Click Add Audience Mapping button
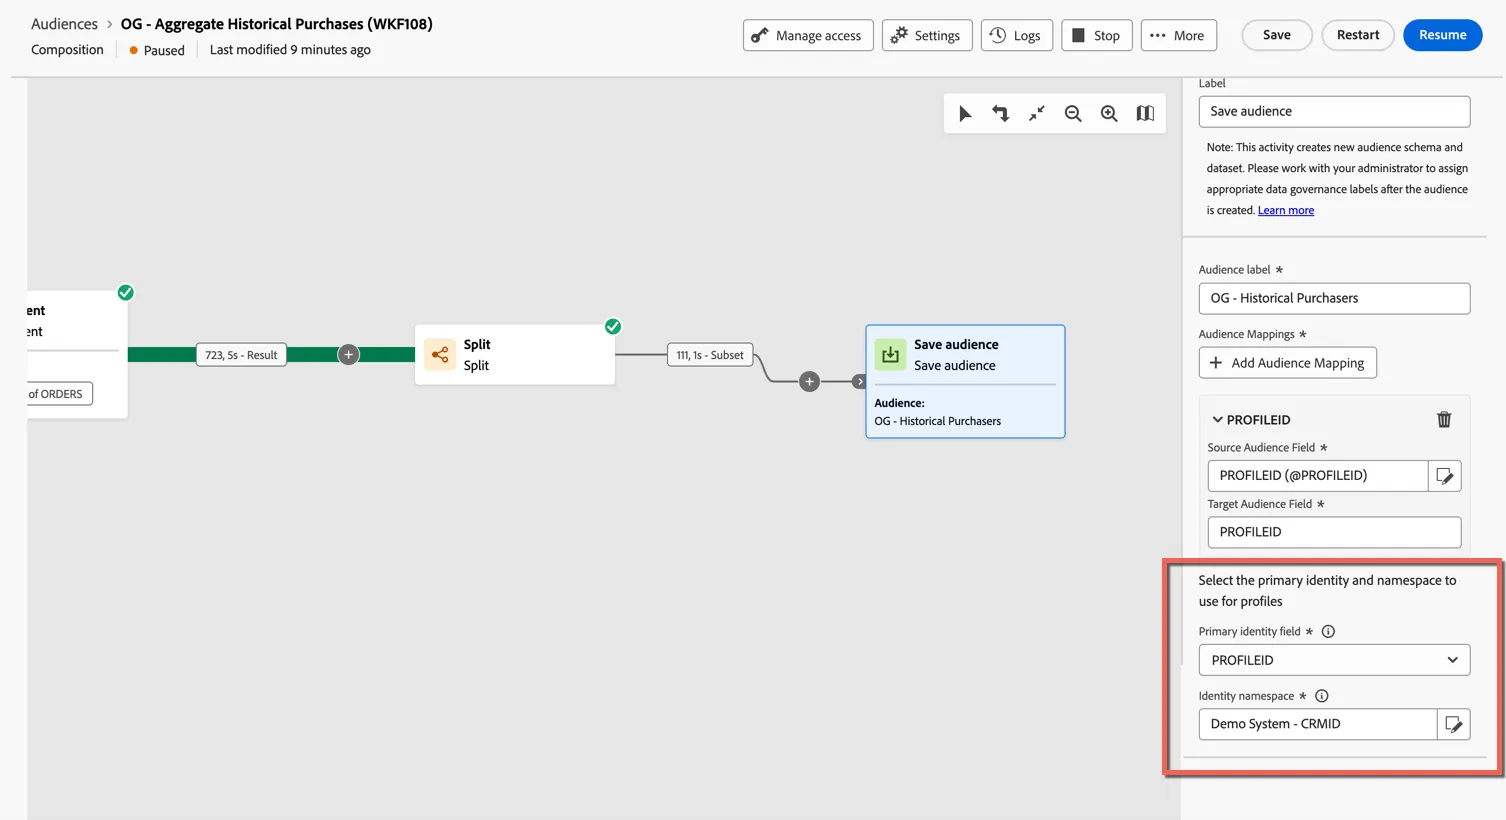Screen dimensions: 1506x820 (x=1288, y=363)
